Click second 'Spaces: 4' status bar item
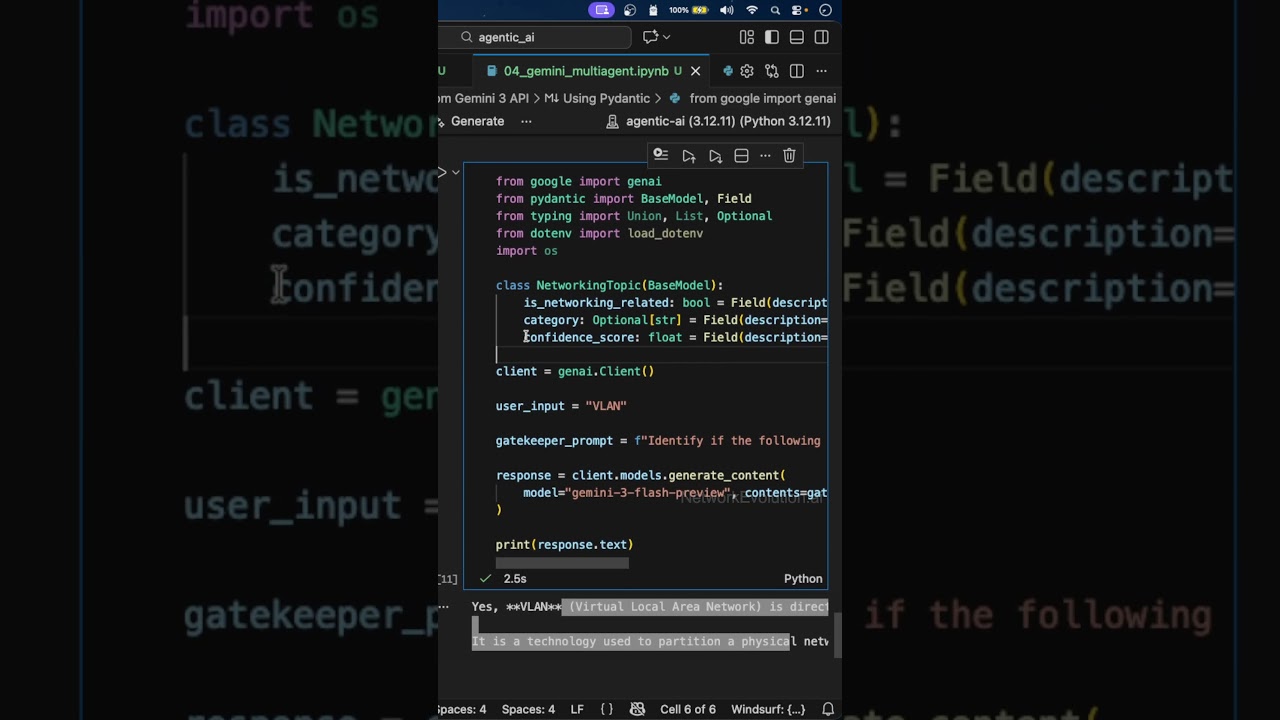Viewport: 1280px width, 720px height. (528, 709)
